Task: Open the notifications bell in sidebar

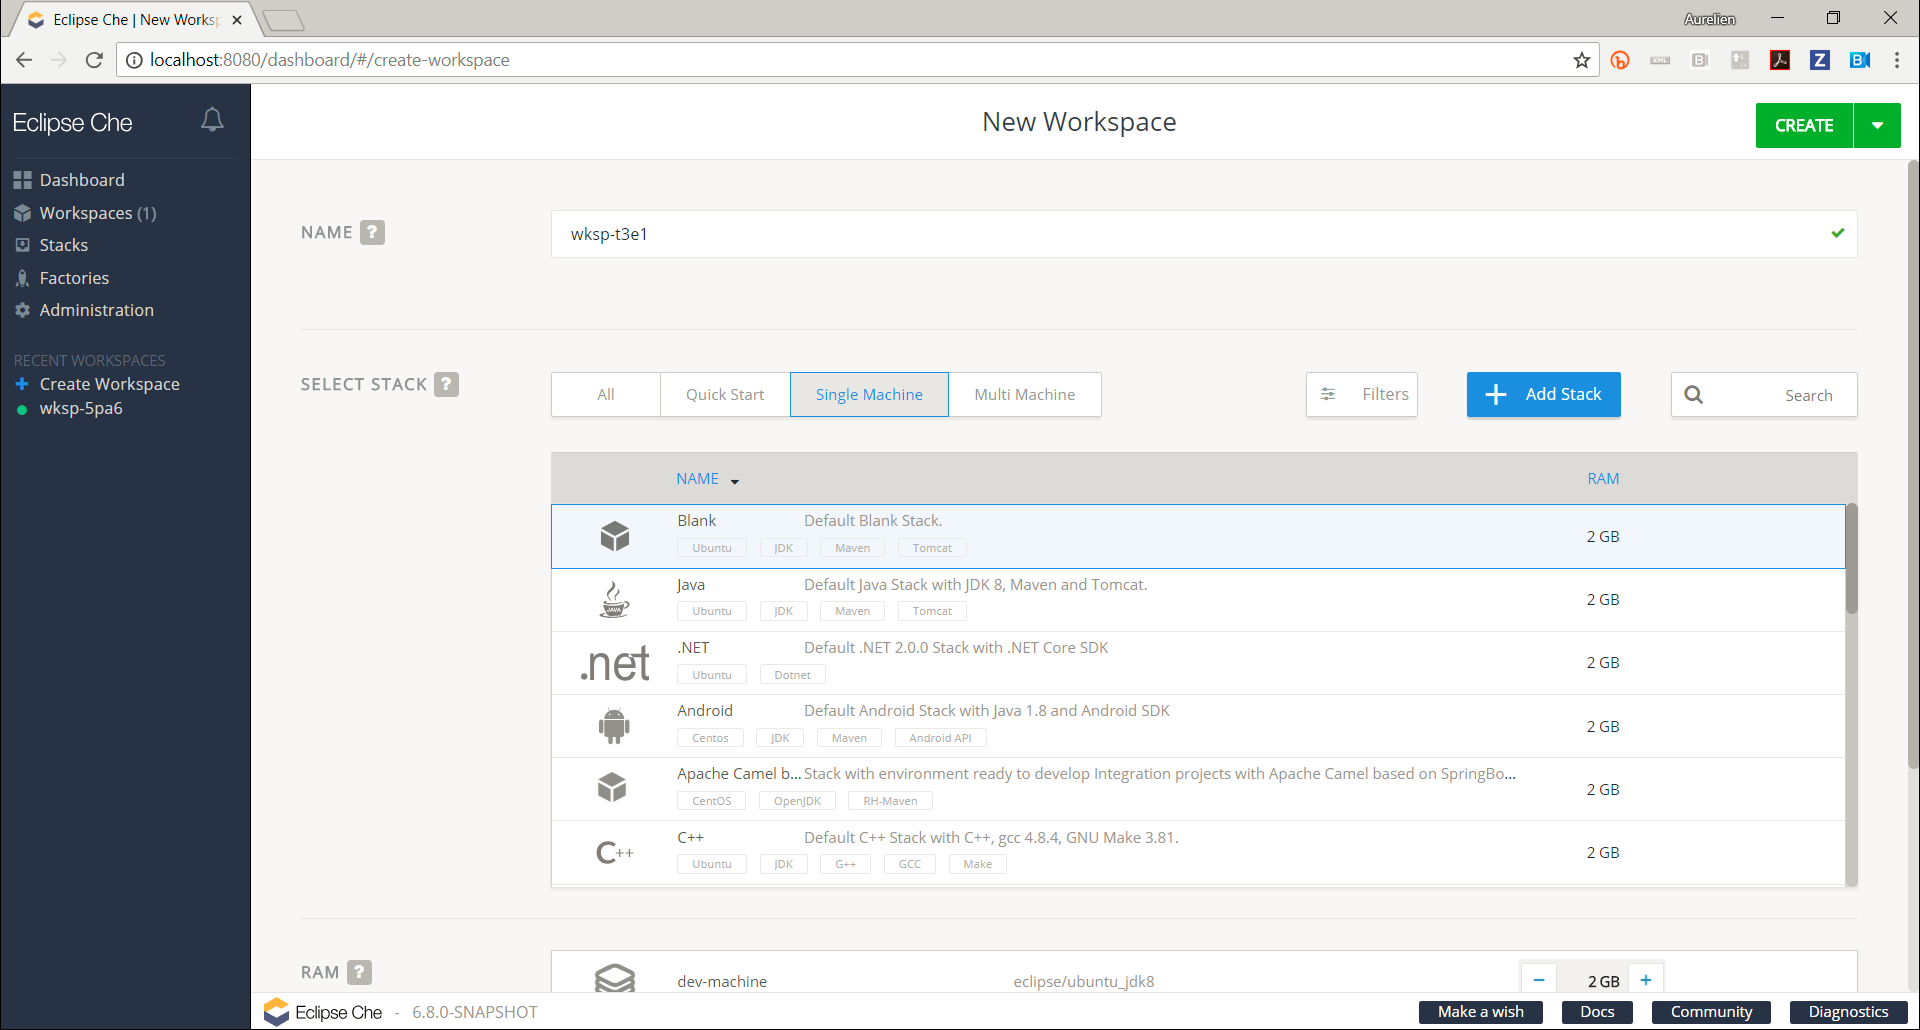Action: tap(212, 121)
